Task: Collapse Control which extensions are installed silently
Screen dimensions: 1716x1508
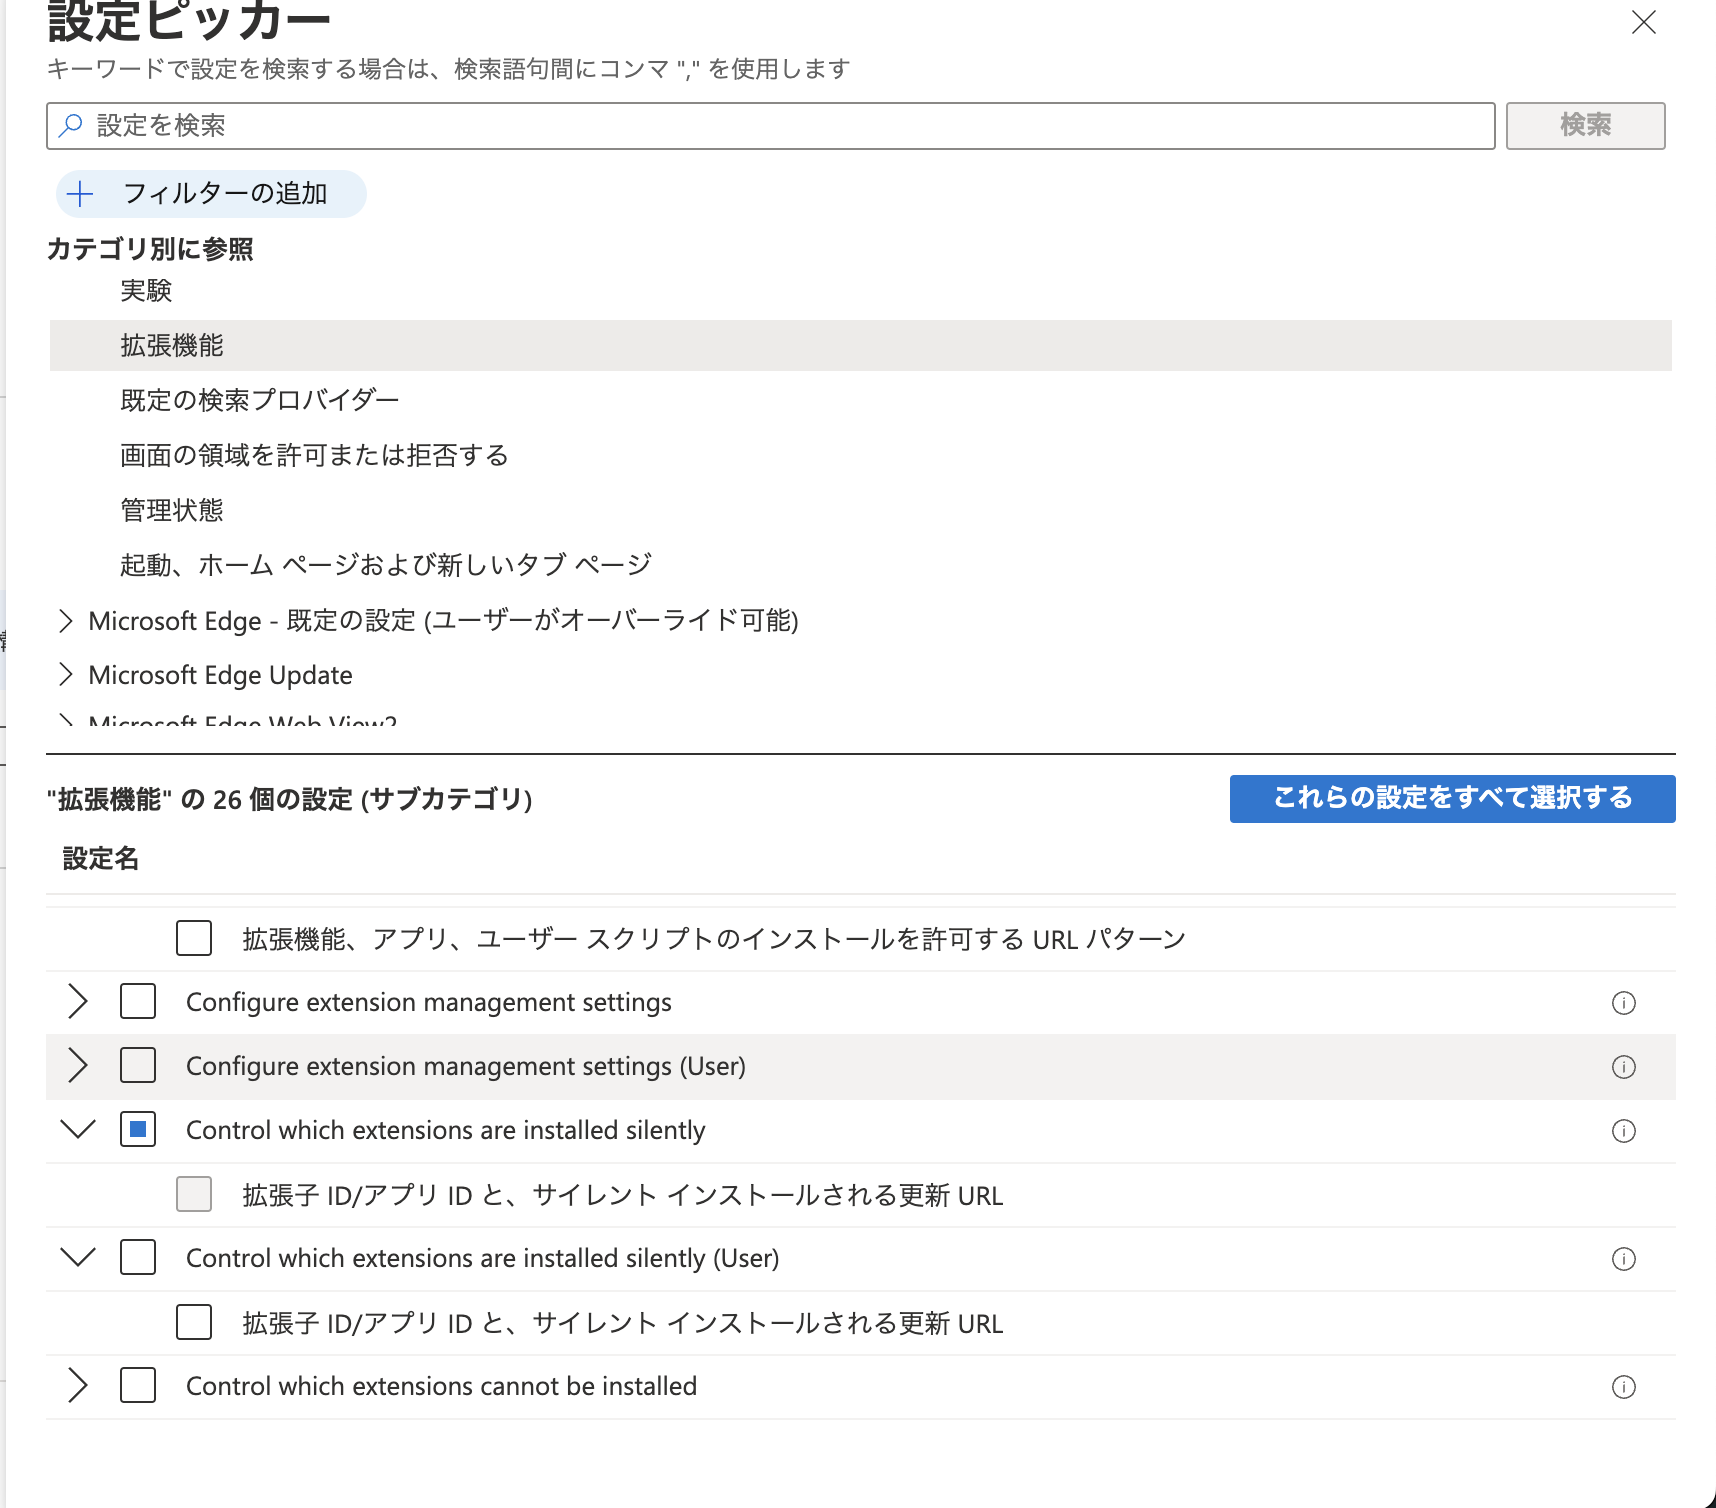Action: pyautogui.click(x=78, y=1129)
